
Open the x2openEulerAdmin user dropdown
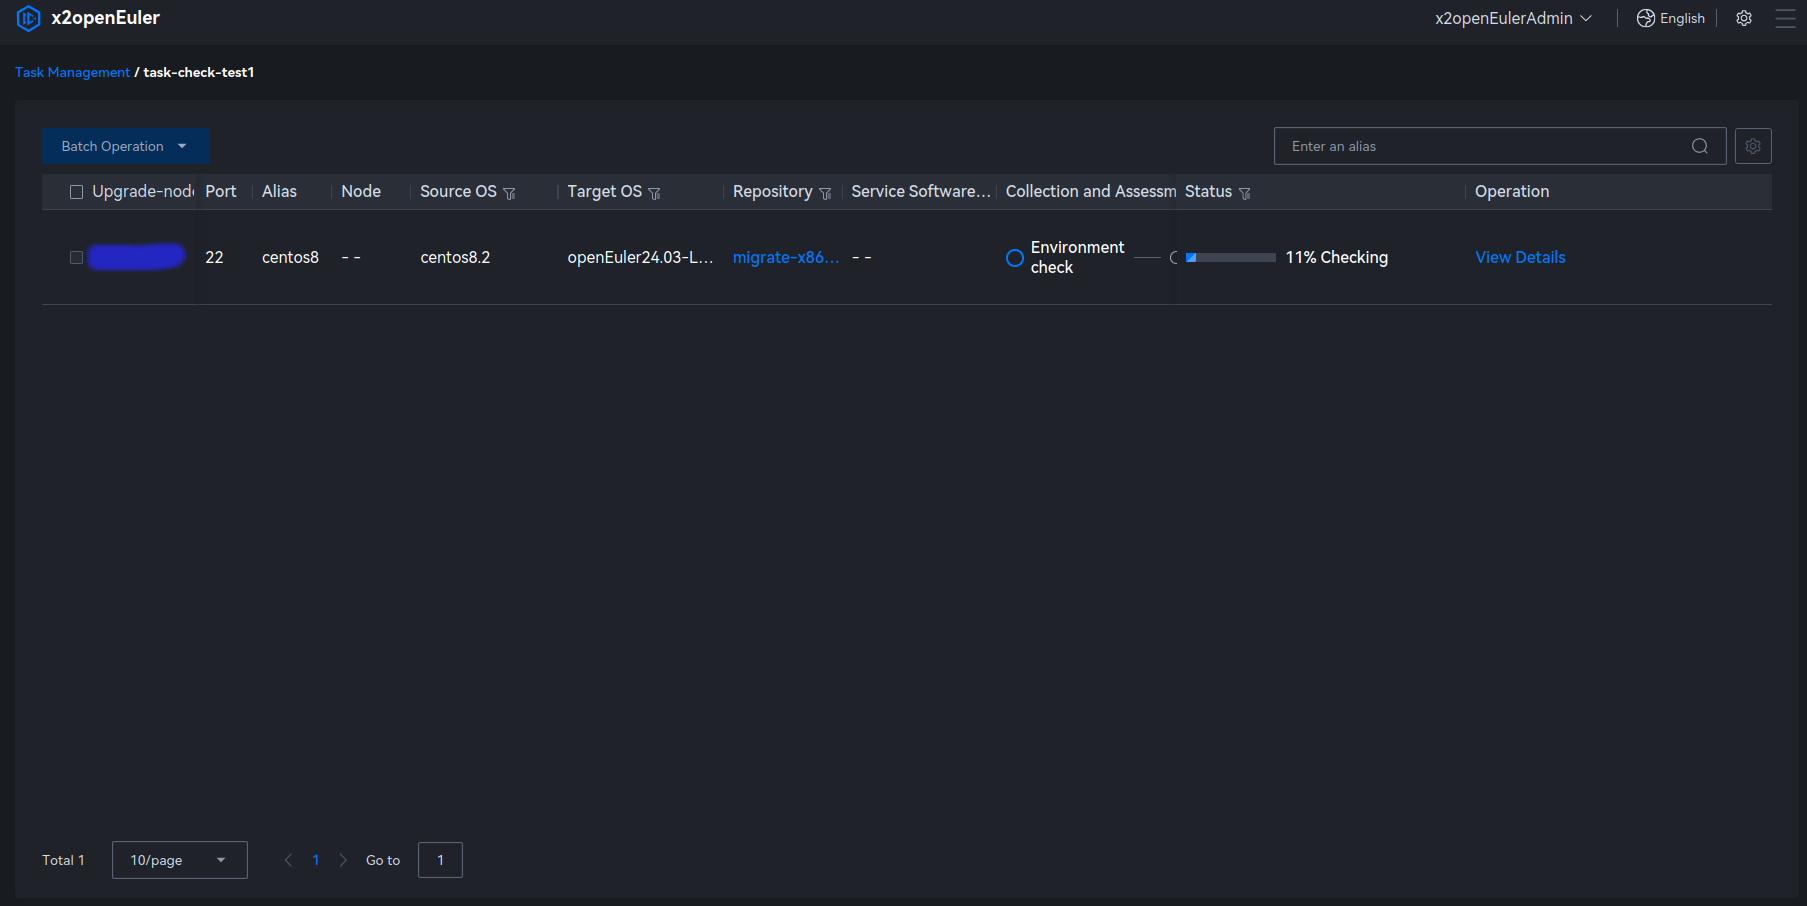pos(1513,18)
